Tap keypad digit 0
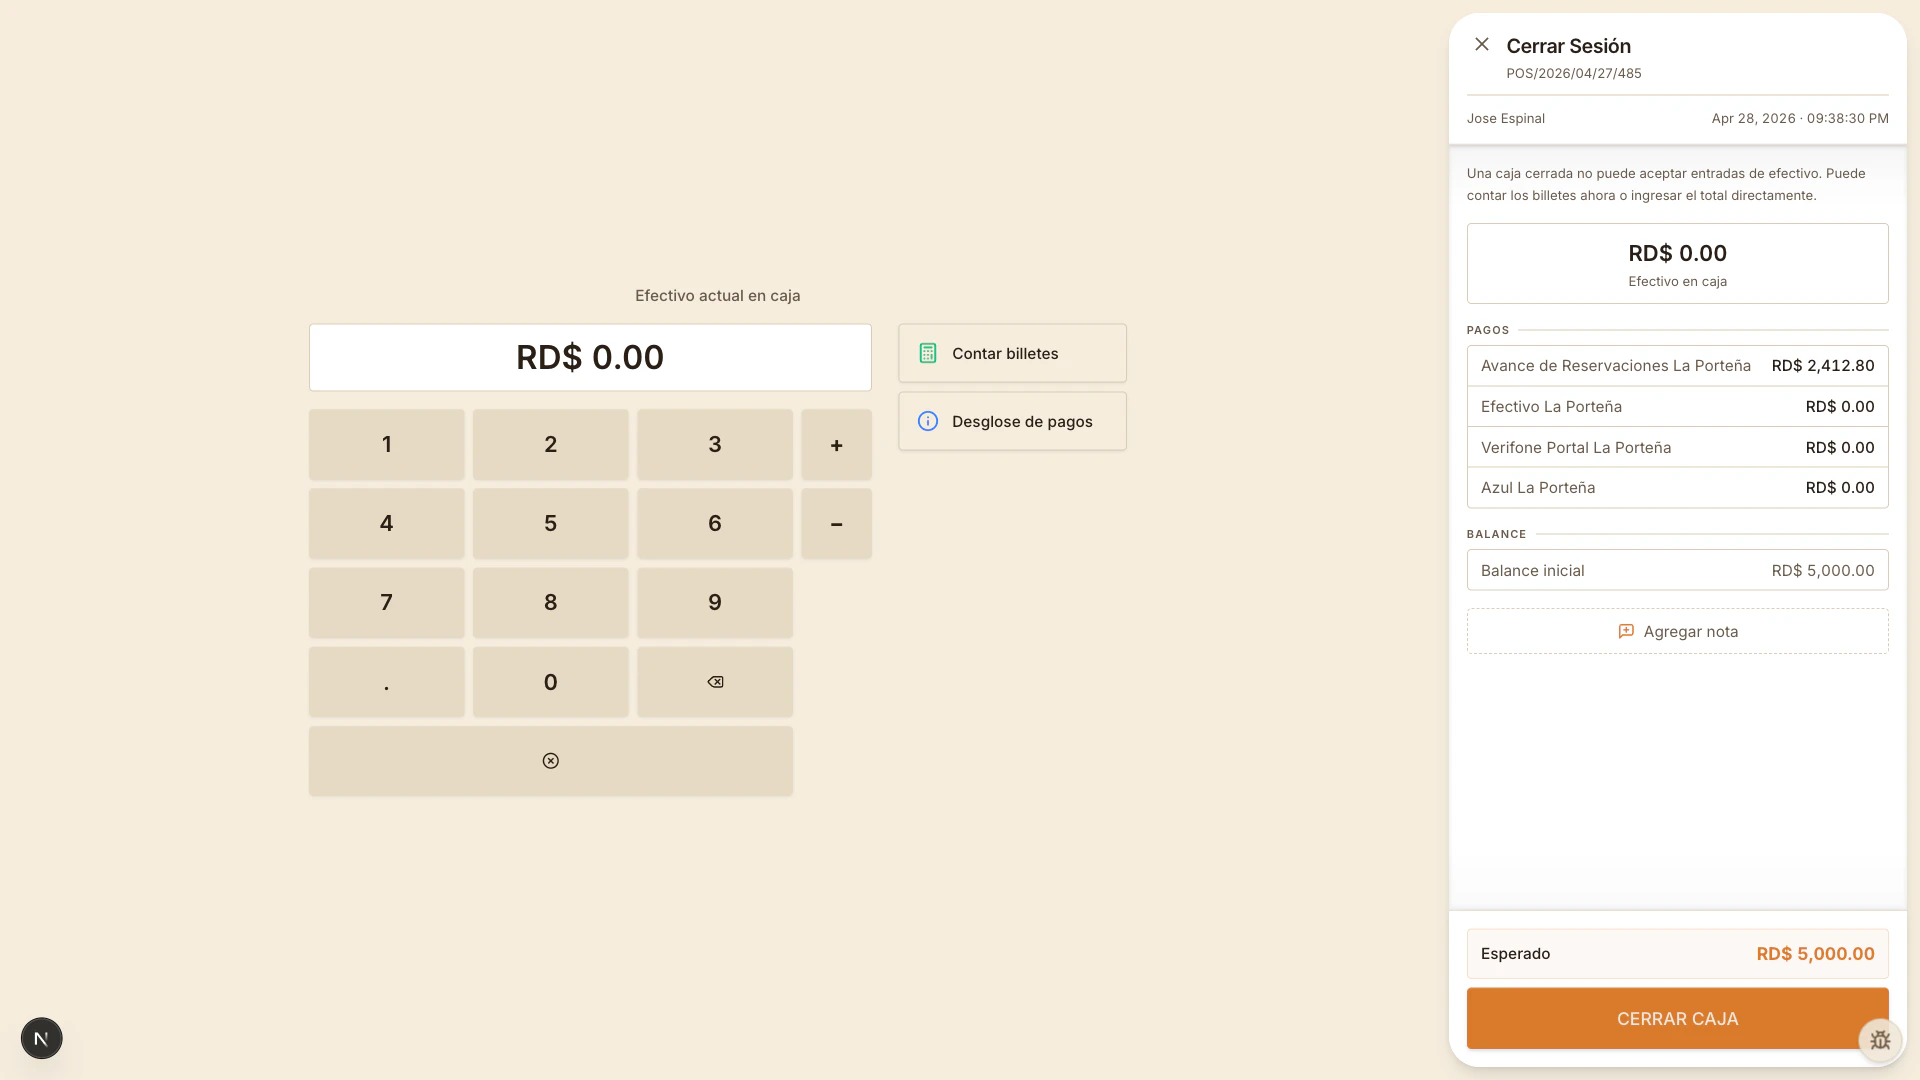Image resolution: width=1920 pixels, height=1080 pixels. tap(551, 682)
